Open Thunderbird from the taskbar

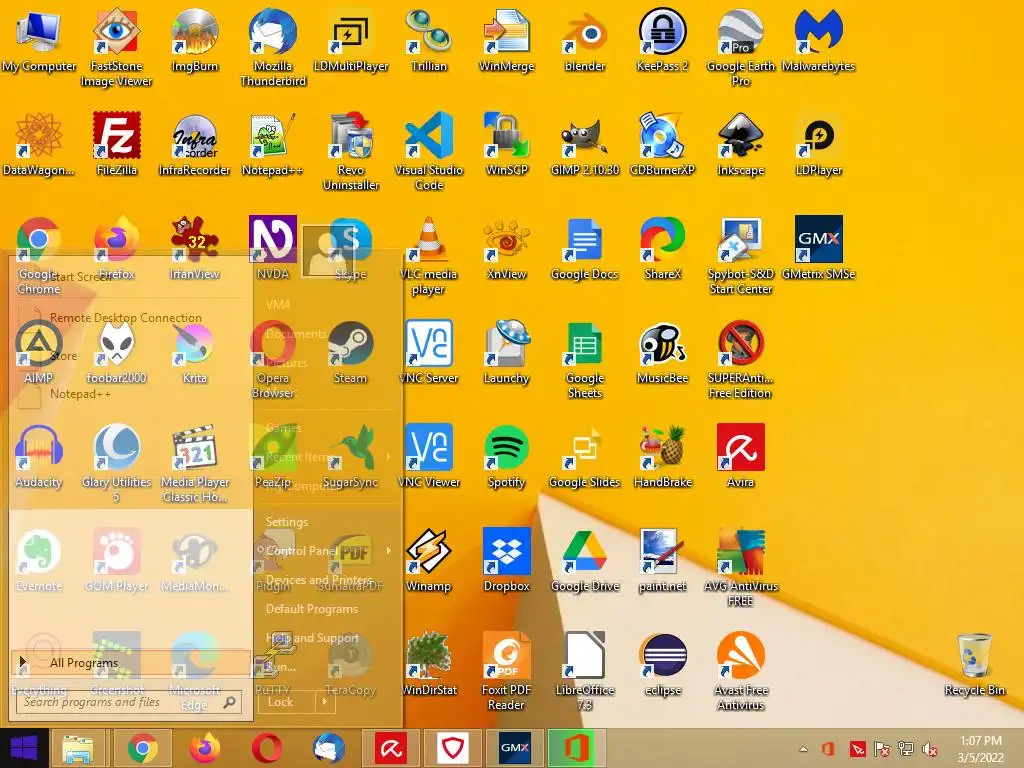(x=328, y=748)
